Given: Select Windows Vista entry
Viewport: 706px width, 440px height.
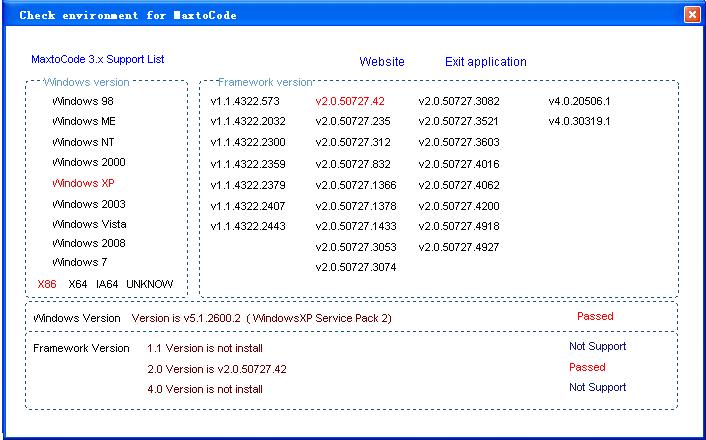Looking at the screenshot, I should 89,224.
